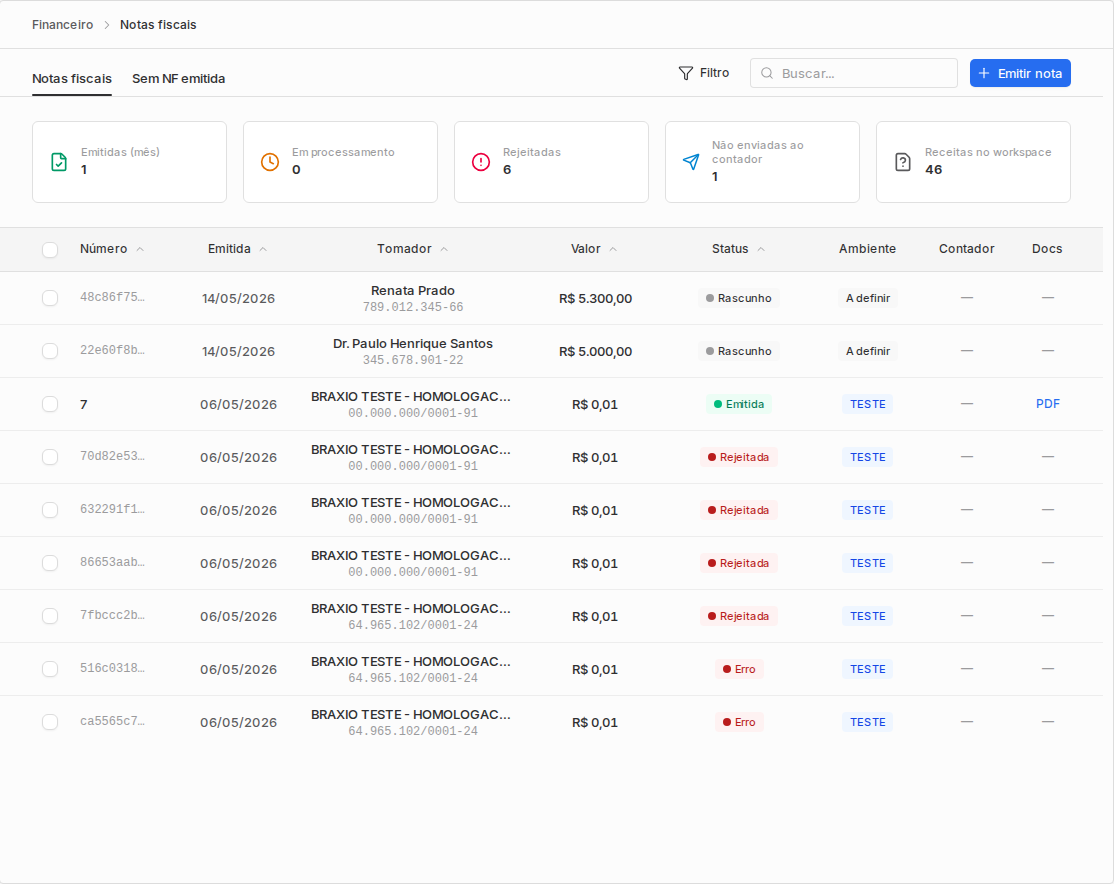Viewport: 1114px width, 884px height.
Task: Click the invoice id 86653aab
Action: 112,562
